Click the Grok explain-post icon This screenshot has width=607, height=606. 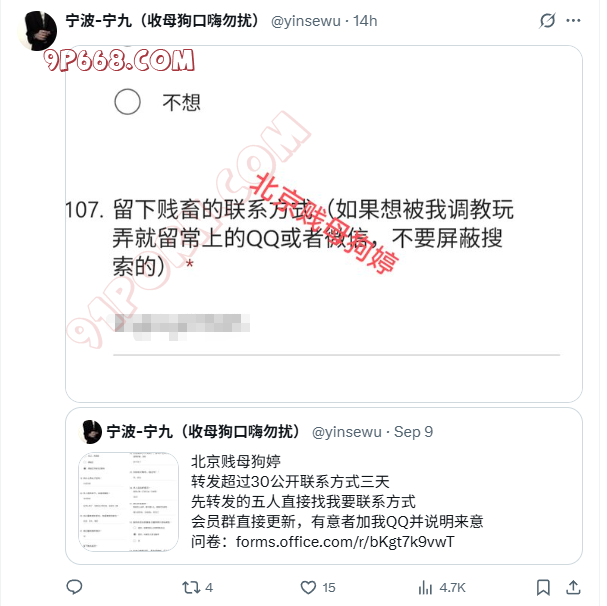(x=547, y=21)
